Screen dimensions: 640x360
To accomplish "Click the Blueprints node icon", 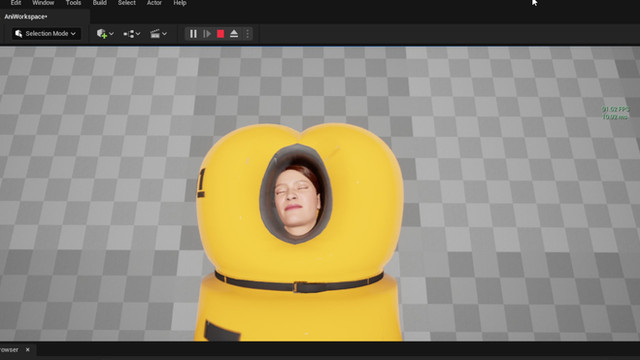I will 129,34.
